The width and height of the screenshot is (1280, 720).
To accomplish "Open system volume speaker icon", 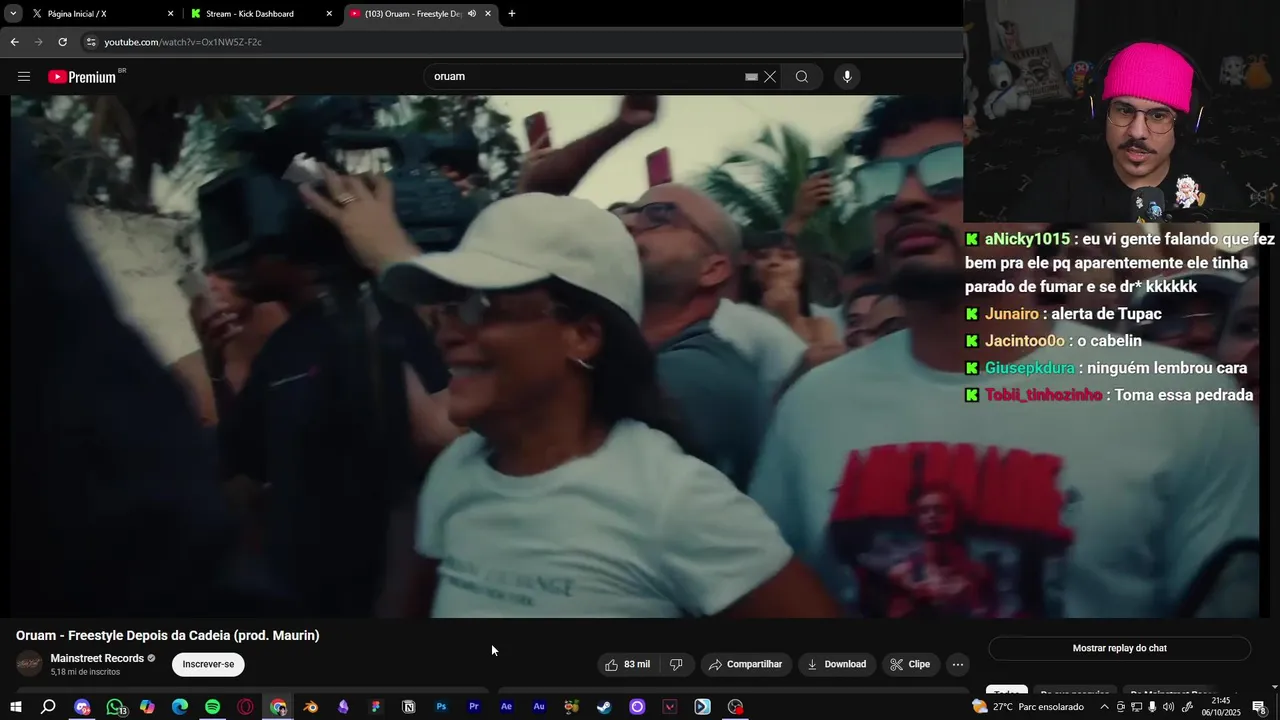I will click(x=1169, y=707).
